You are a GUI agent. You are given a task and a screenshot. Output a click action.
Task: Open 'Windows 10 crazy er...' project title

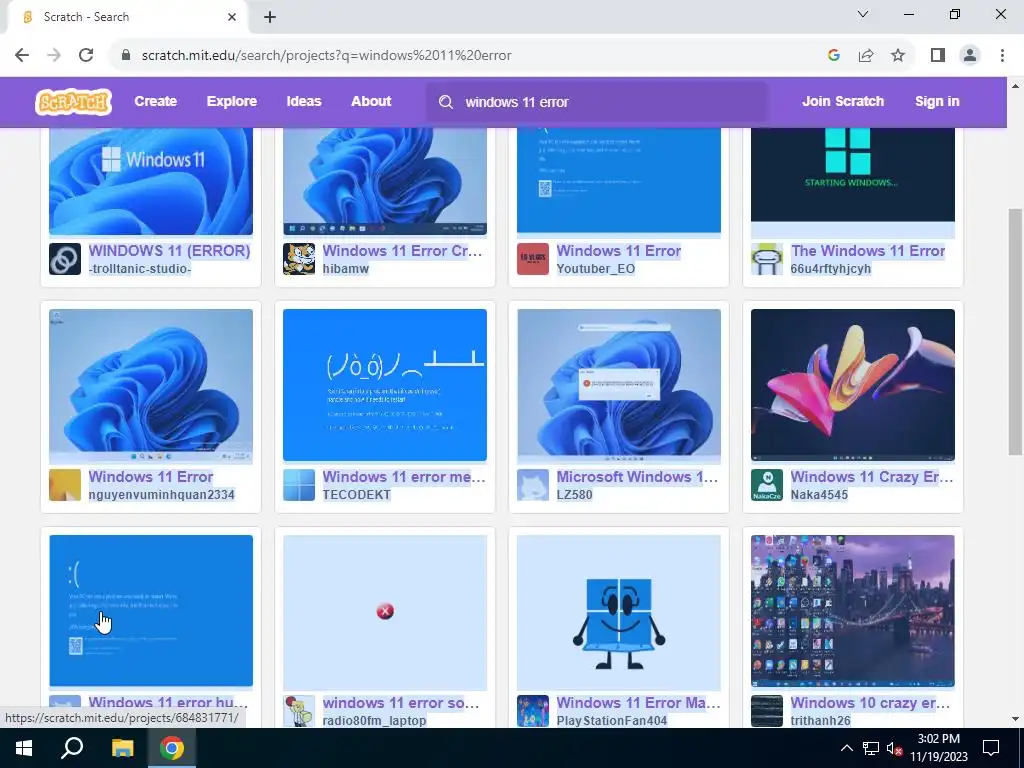point(871,703)
